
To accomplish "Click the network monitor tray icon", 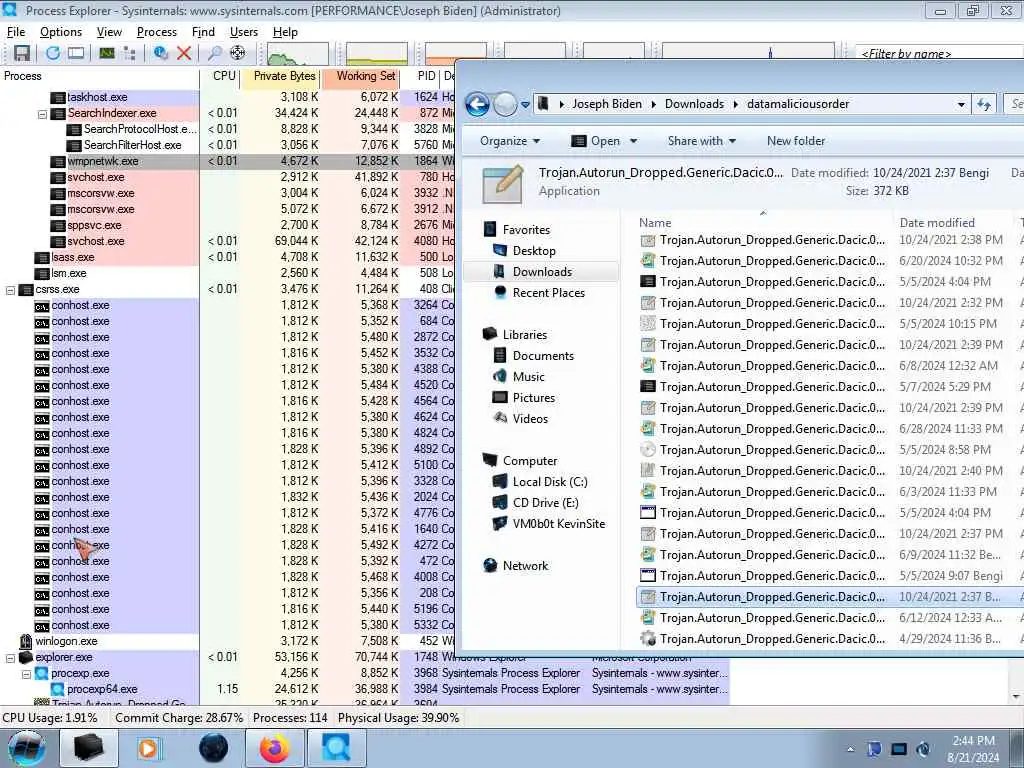I will point(899,749).
